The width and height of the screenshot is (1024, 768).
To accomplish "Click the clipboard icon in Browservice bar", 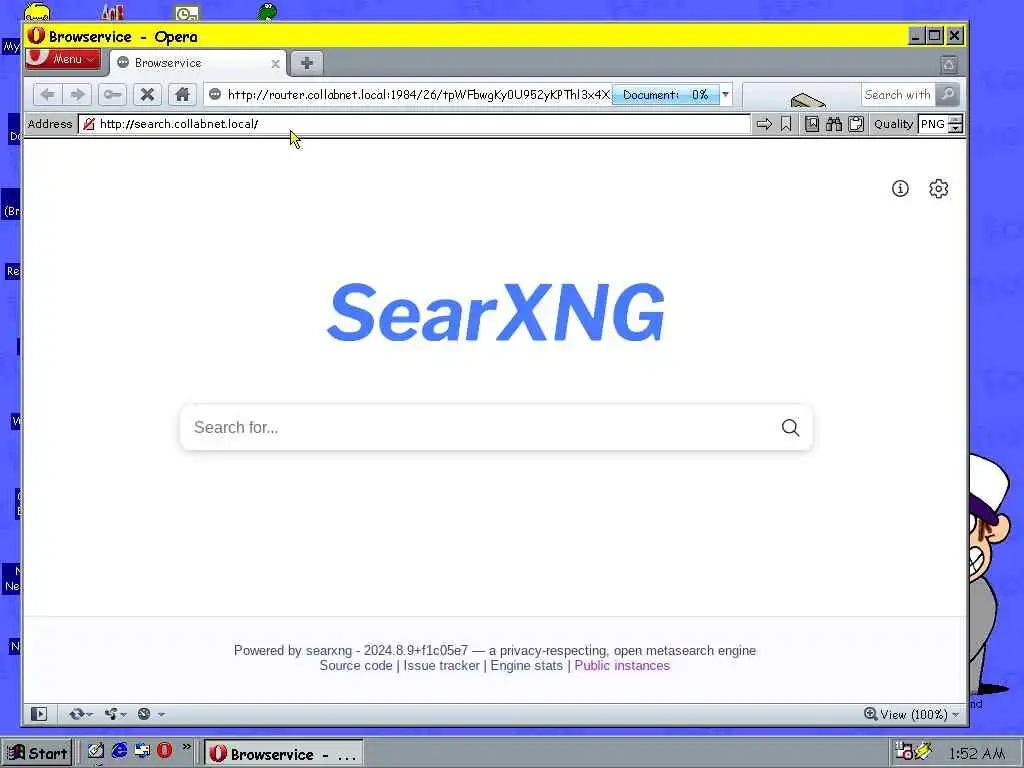I will click(x=856, y=124).
